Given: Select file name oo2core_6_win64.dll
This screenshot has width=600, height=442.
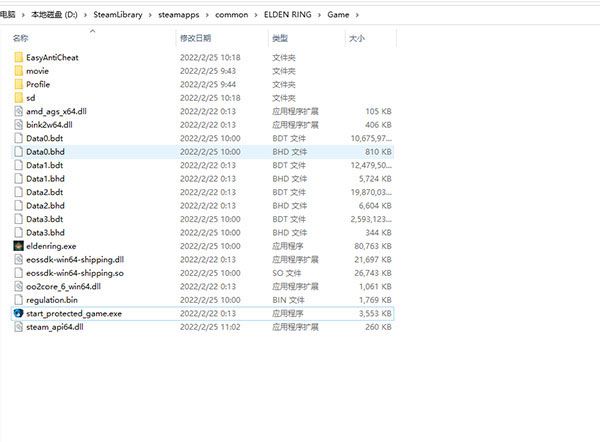Looking at the screenshot, I should point(64,286).
